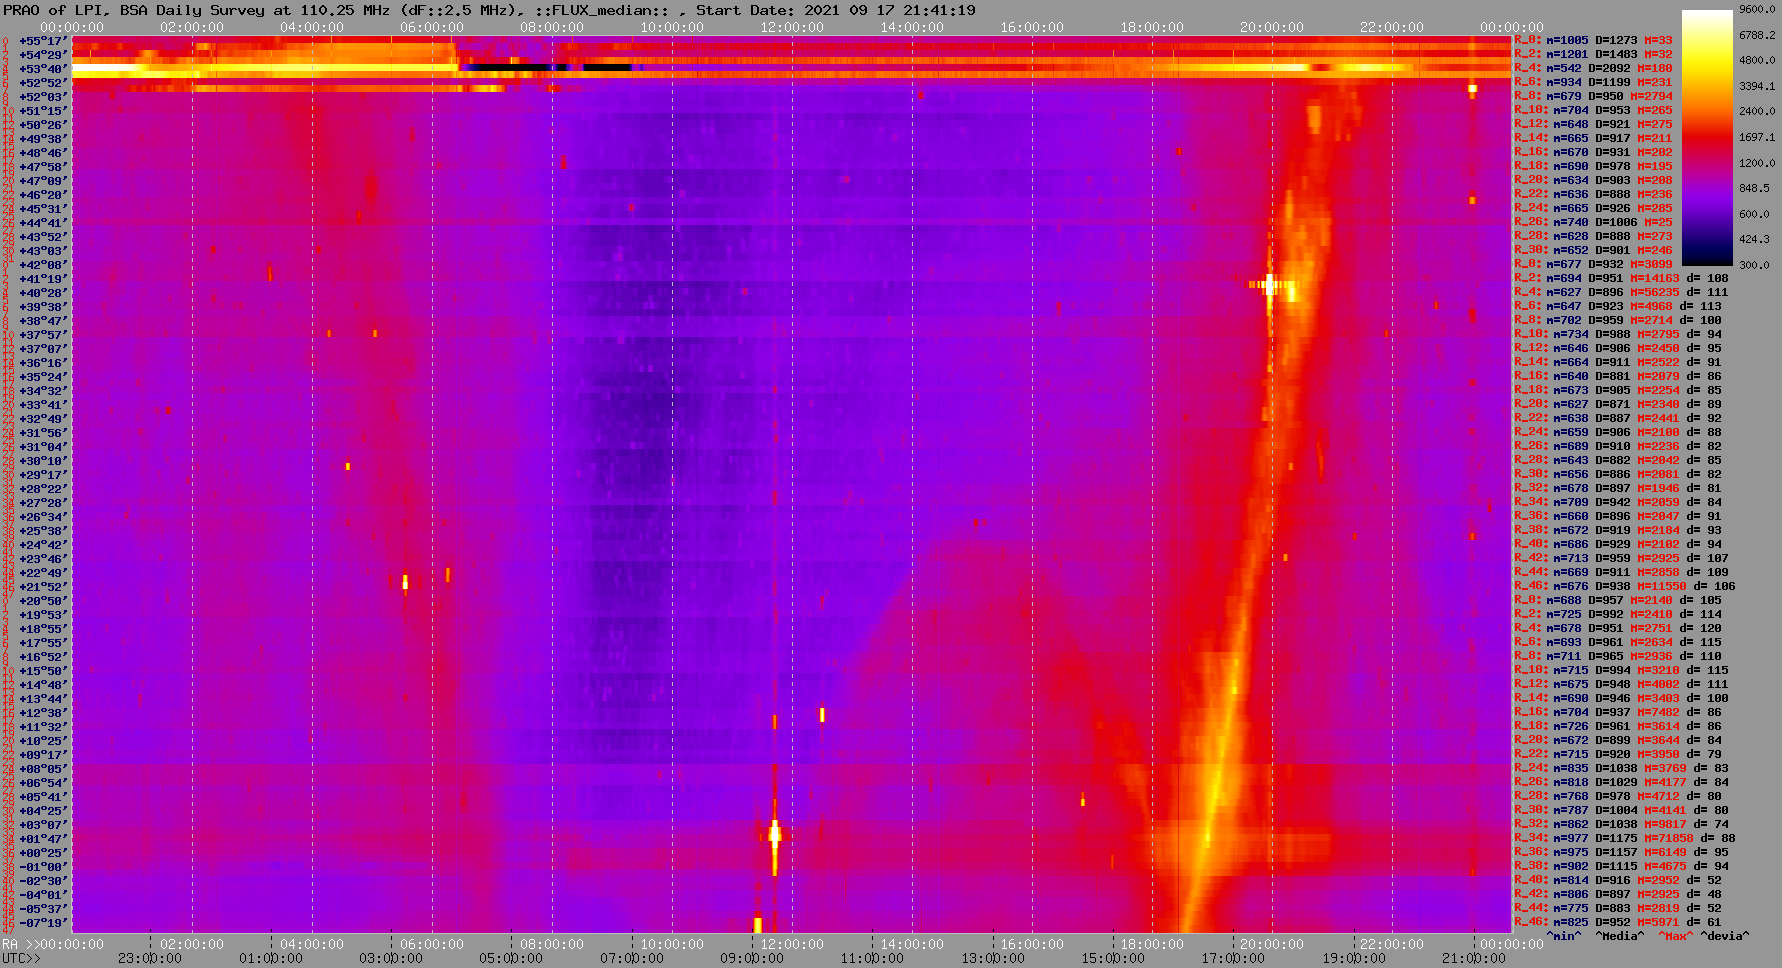The image size is (1782, 968).
Task: Click the UTC tick label 05:00:00
Action: point(511,959)
